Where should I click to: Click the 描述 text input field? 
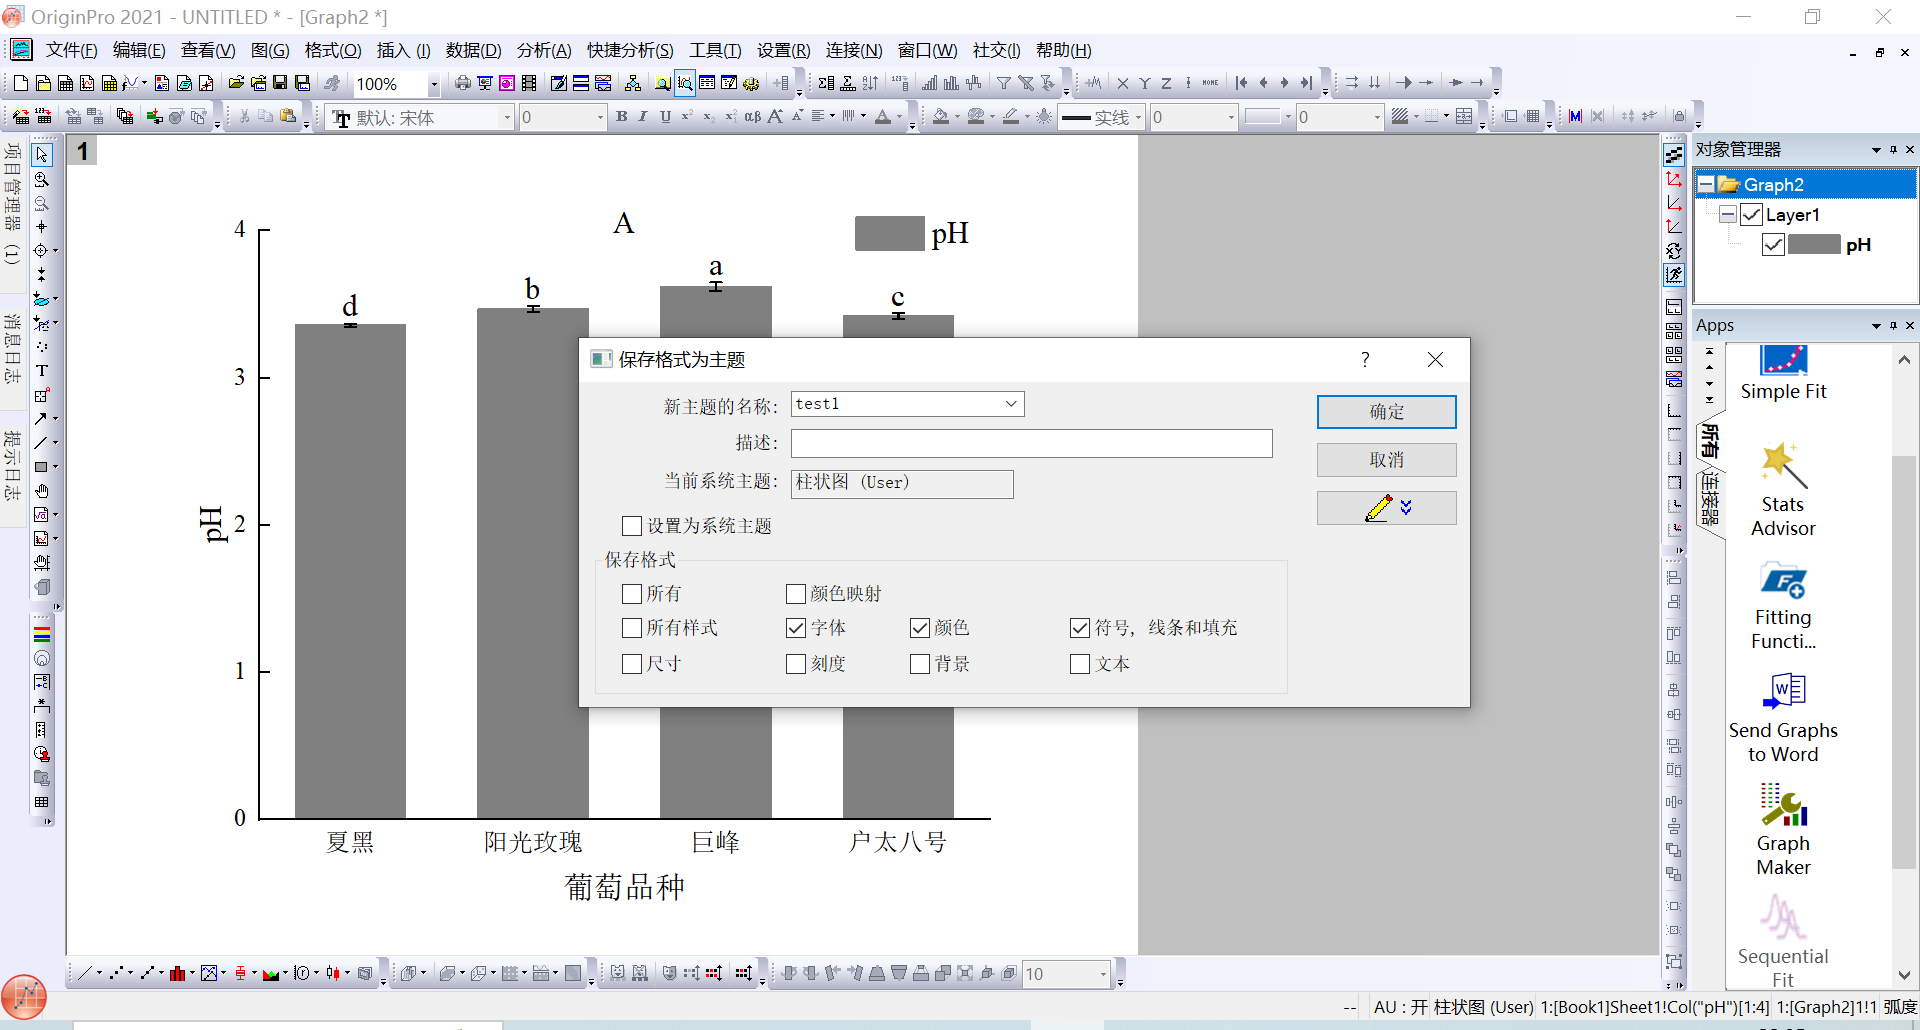point(1031,443)
